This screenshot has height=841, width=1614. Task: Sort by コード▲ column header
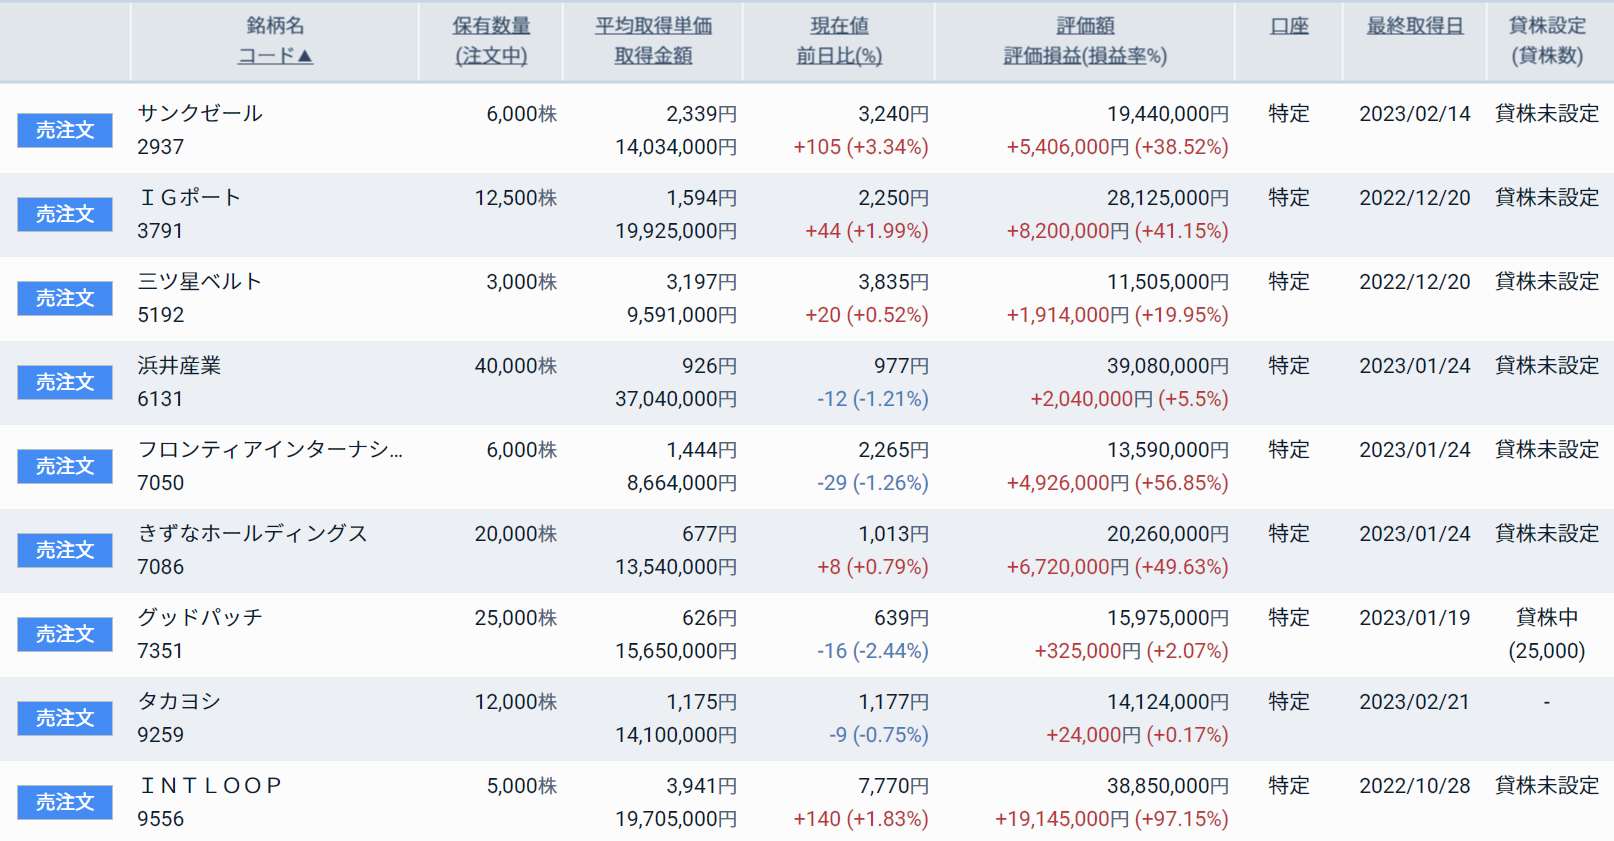click(x=275, y=56)
